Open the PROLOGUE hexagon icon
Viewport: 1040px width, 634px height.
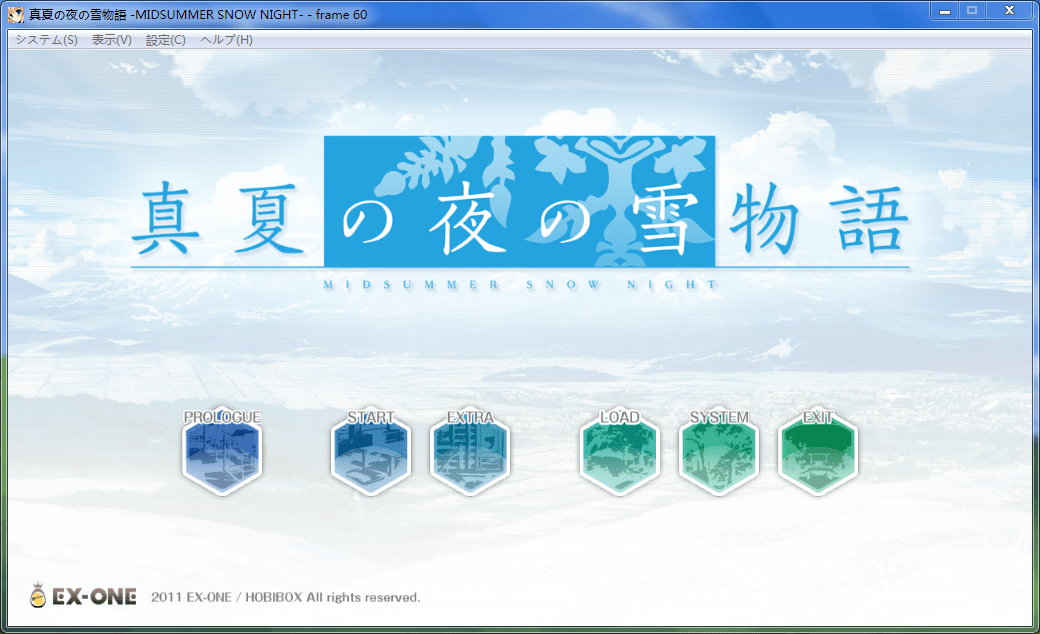(x=222, y=453)
